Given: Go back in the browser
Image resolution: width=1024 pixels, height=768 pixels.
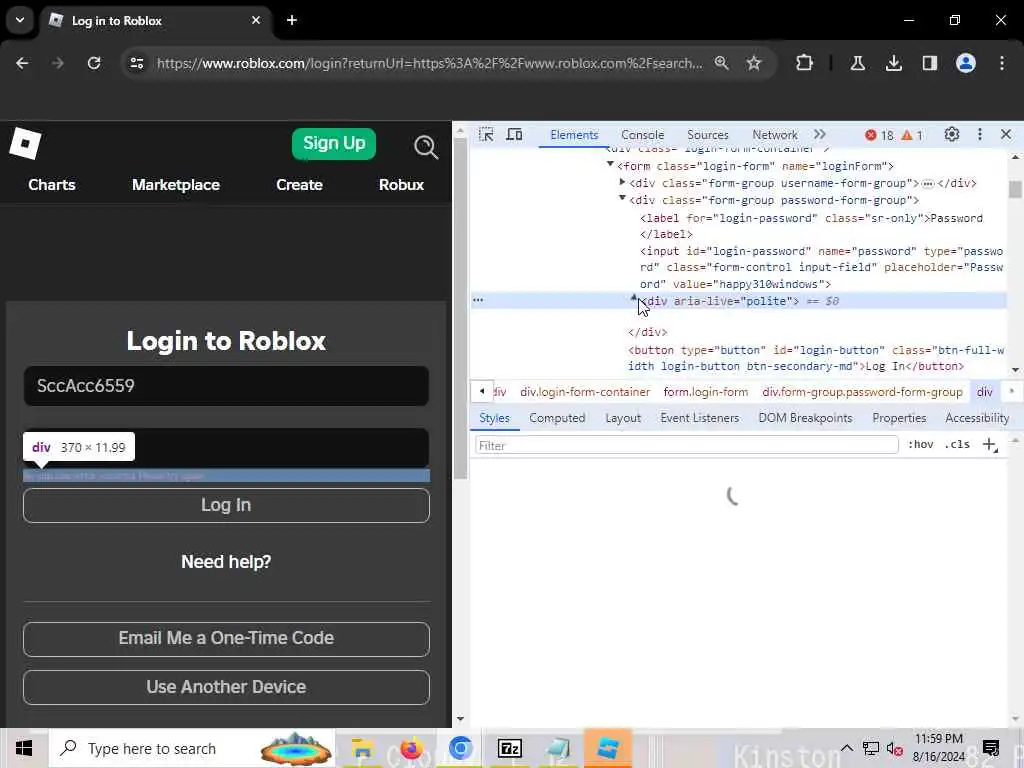Looking at the screenshot, I should pos(22,63).
